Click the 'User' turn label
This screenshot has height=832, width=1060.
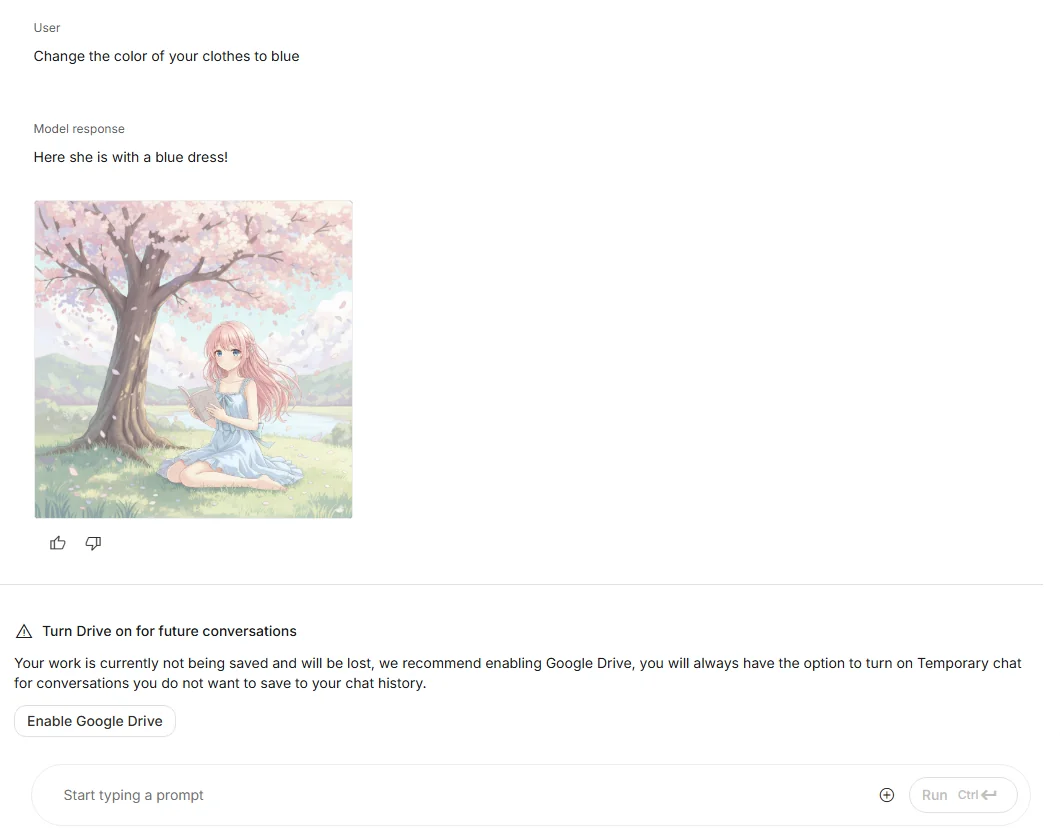tap(47, 28)
